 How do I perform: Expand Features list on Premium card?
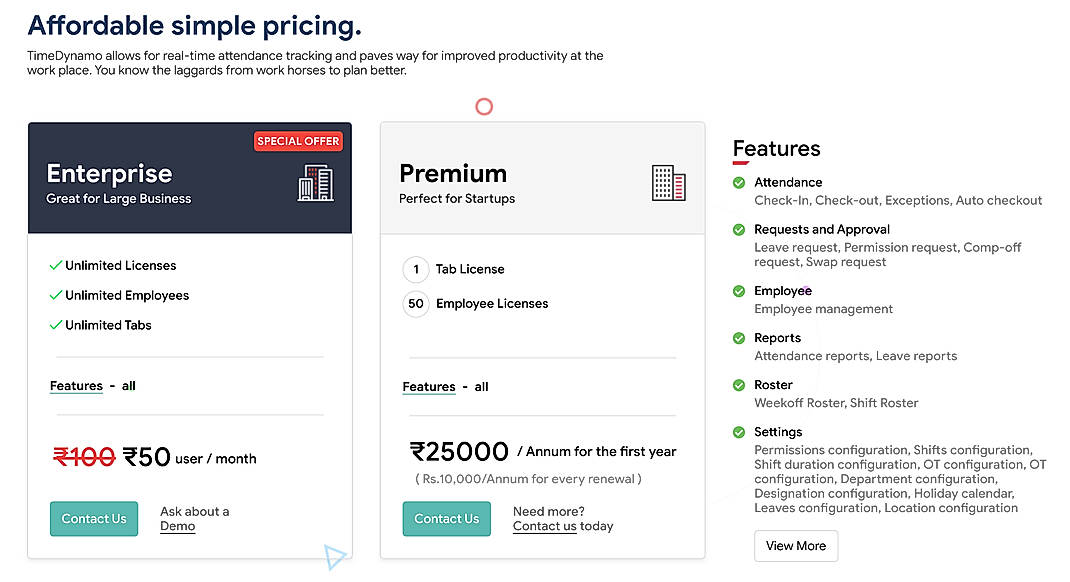pyautogui.click(x=429, y=387)
